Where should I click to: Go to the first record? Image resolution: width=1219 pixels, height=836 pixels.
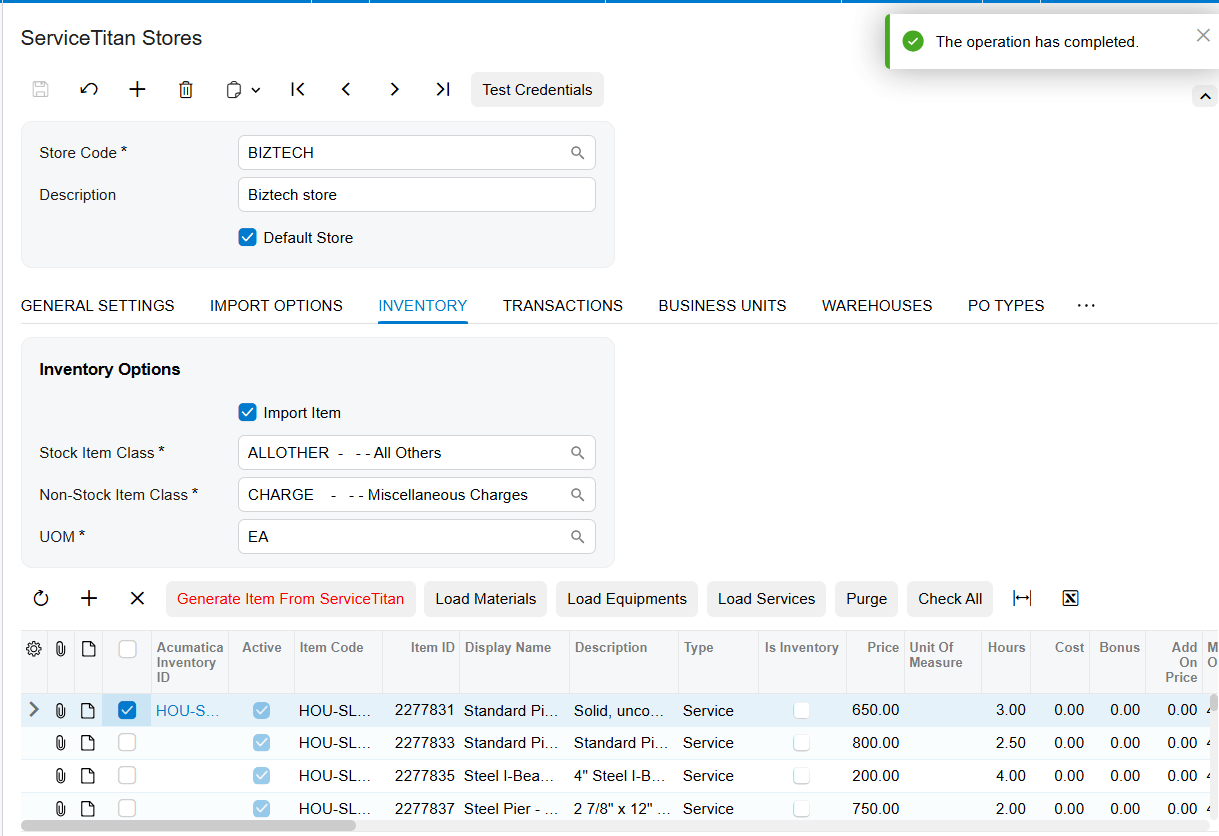[298, 89]
